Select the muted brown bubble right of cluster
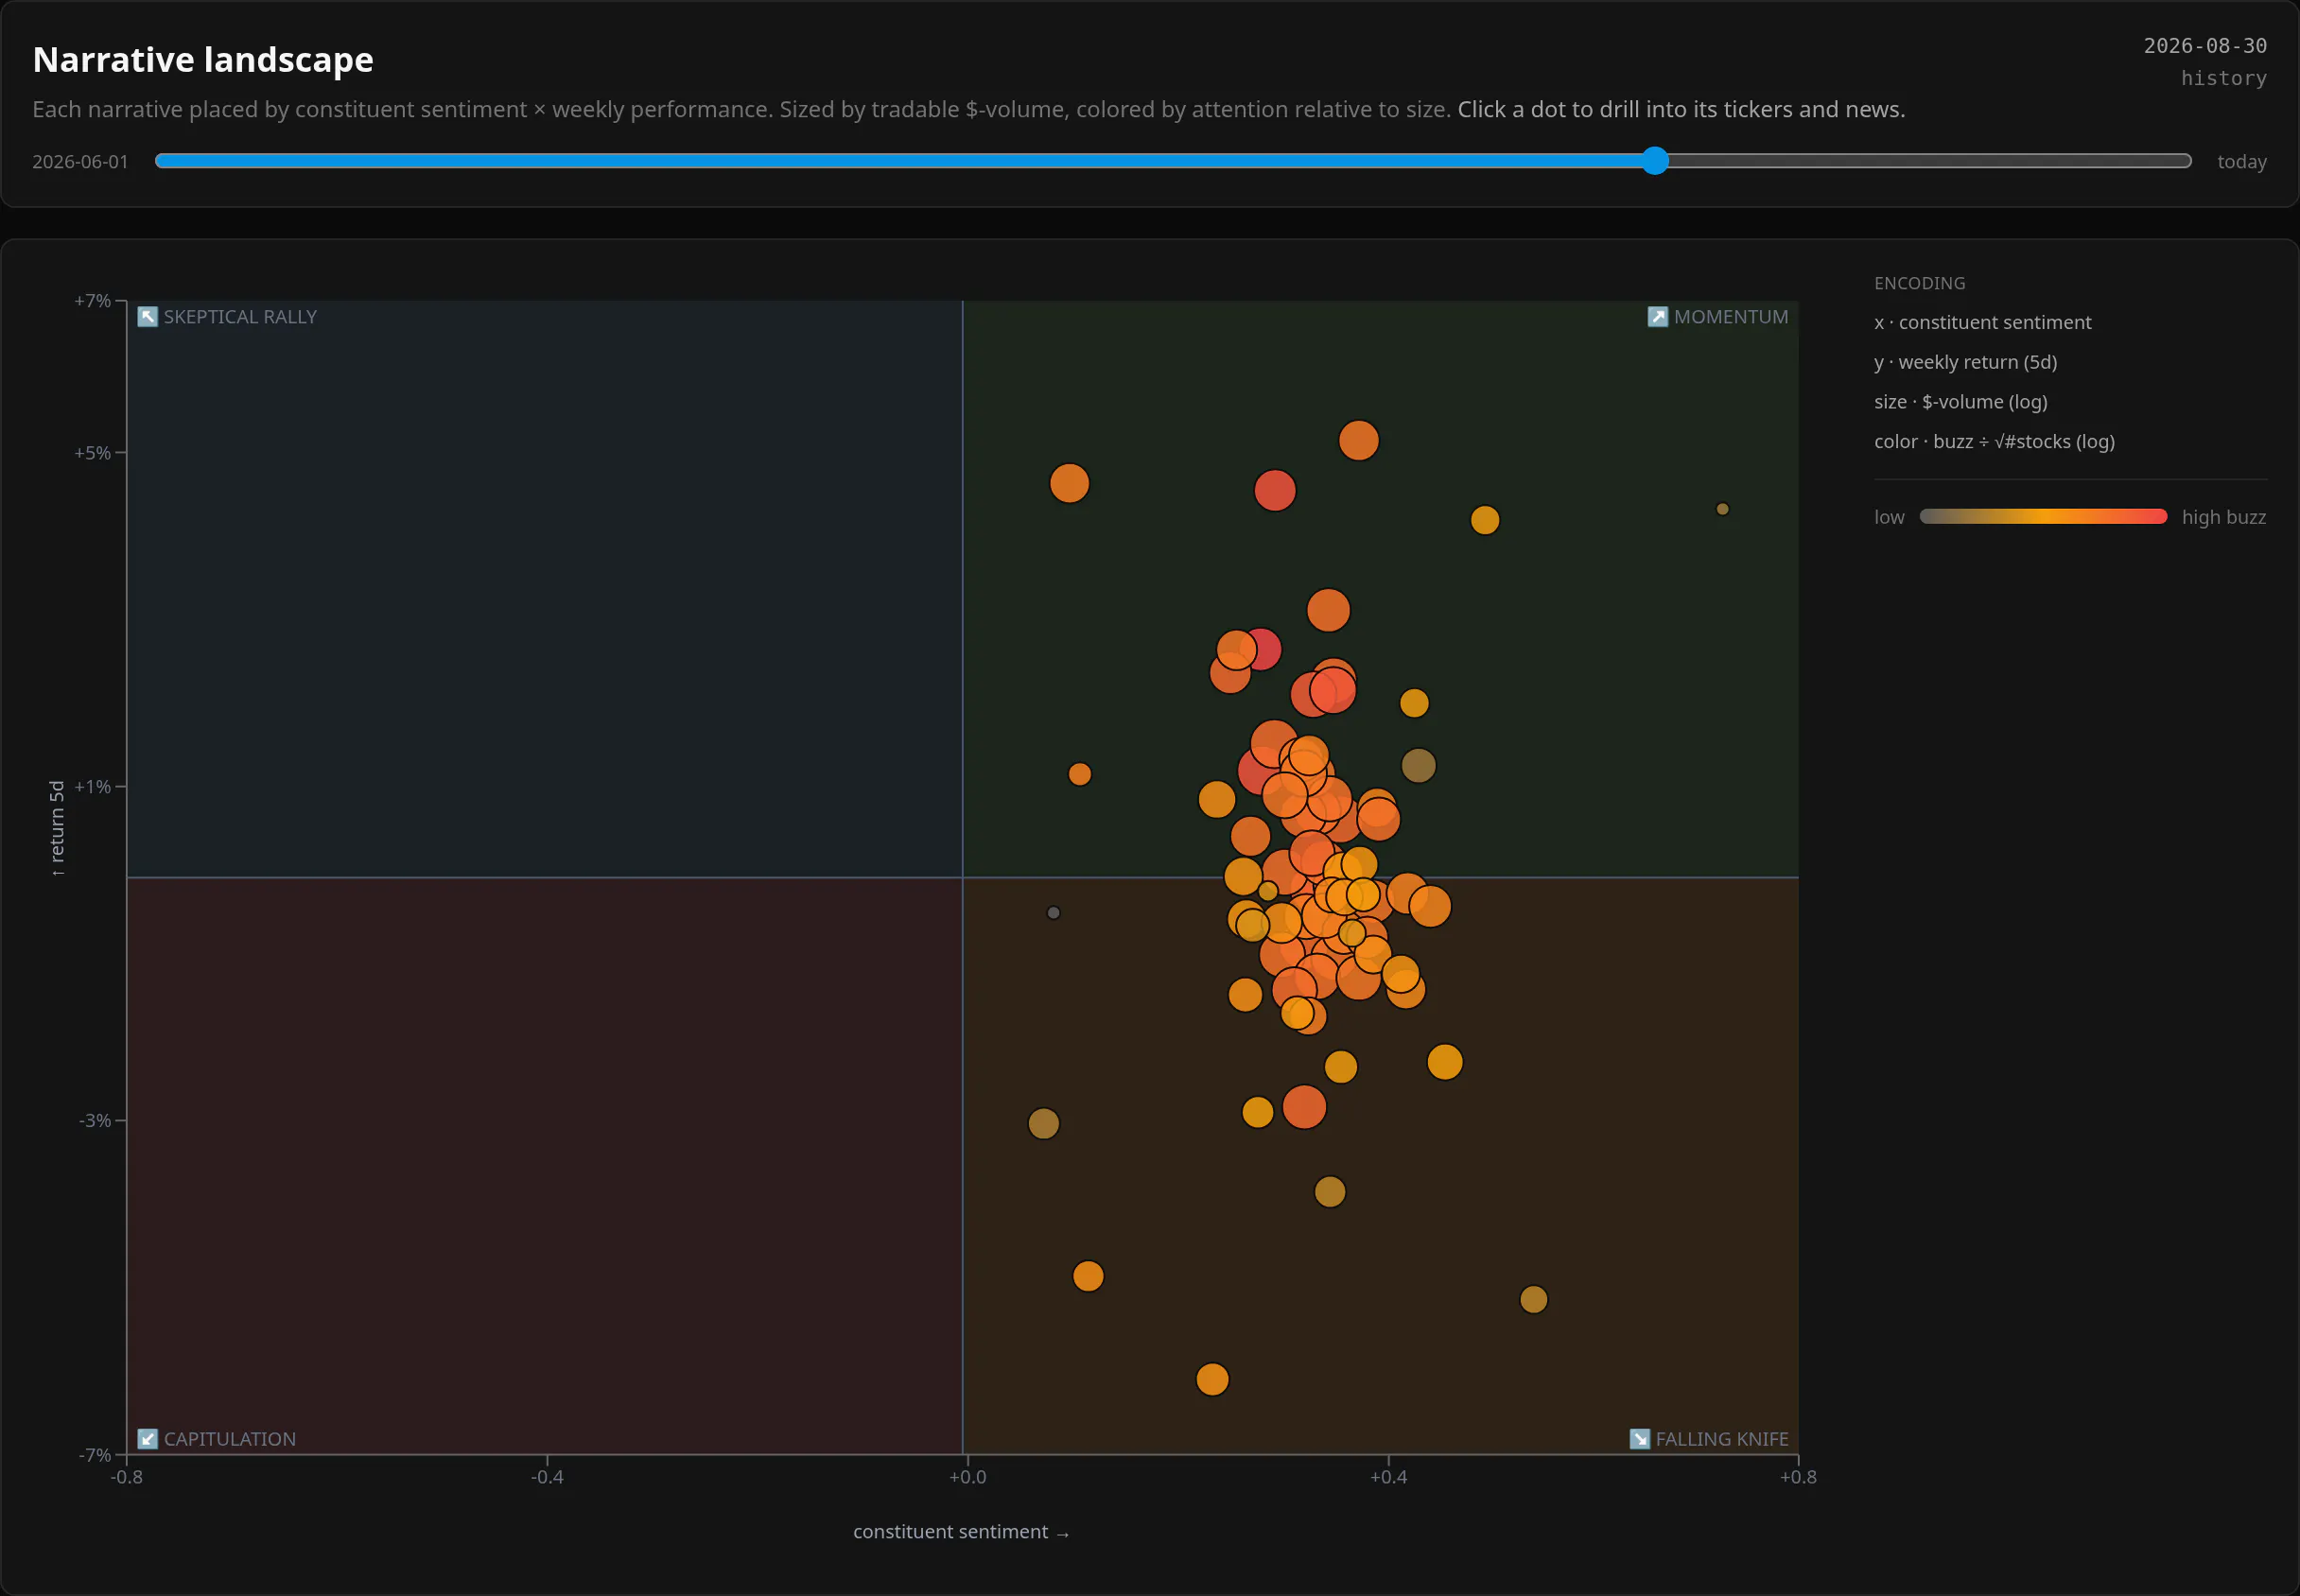Screen dimensions: 2300x1596 tap(1418, 766)
